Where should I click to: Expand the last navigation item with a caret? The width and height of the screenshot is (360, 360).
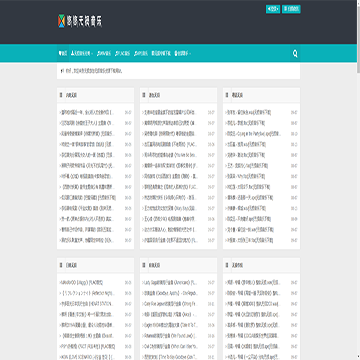click(x=182, y=53)
